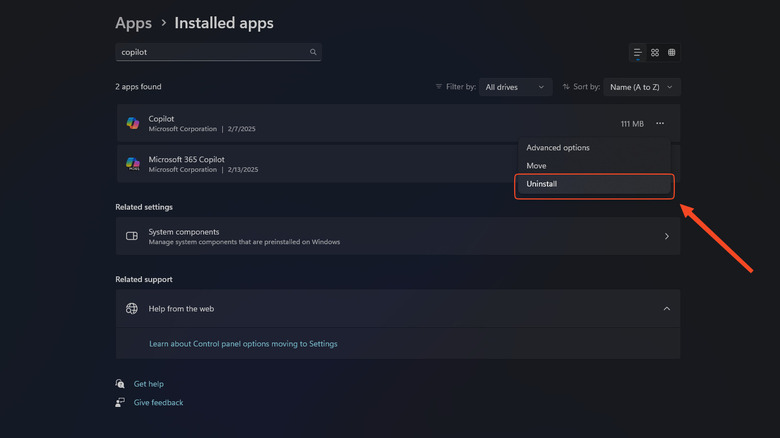Open Learn about Control panel options link
This screenshot has width=780, height=438.
click(x=243, y=344)
